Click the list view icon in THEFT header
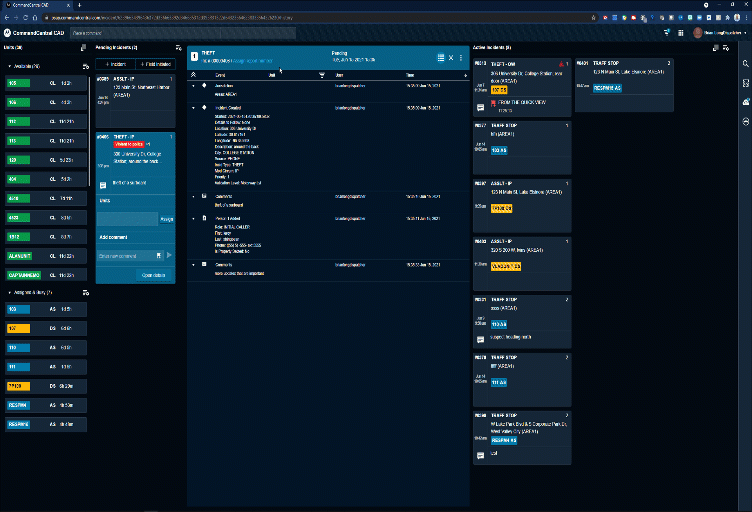The height and width of the screenshot is (512, 752). point(439,58)
